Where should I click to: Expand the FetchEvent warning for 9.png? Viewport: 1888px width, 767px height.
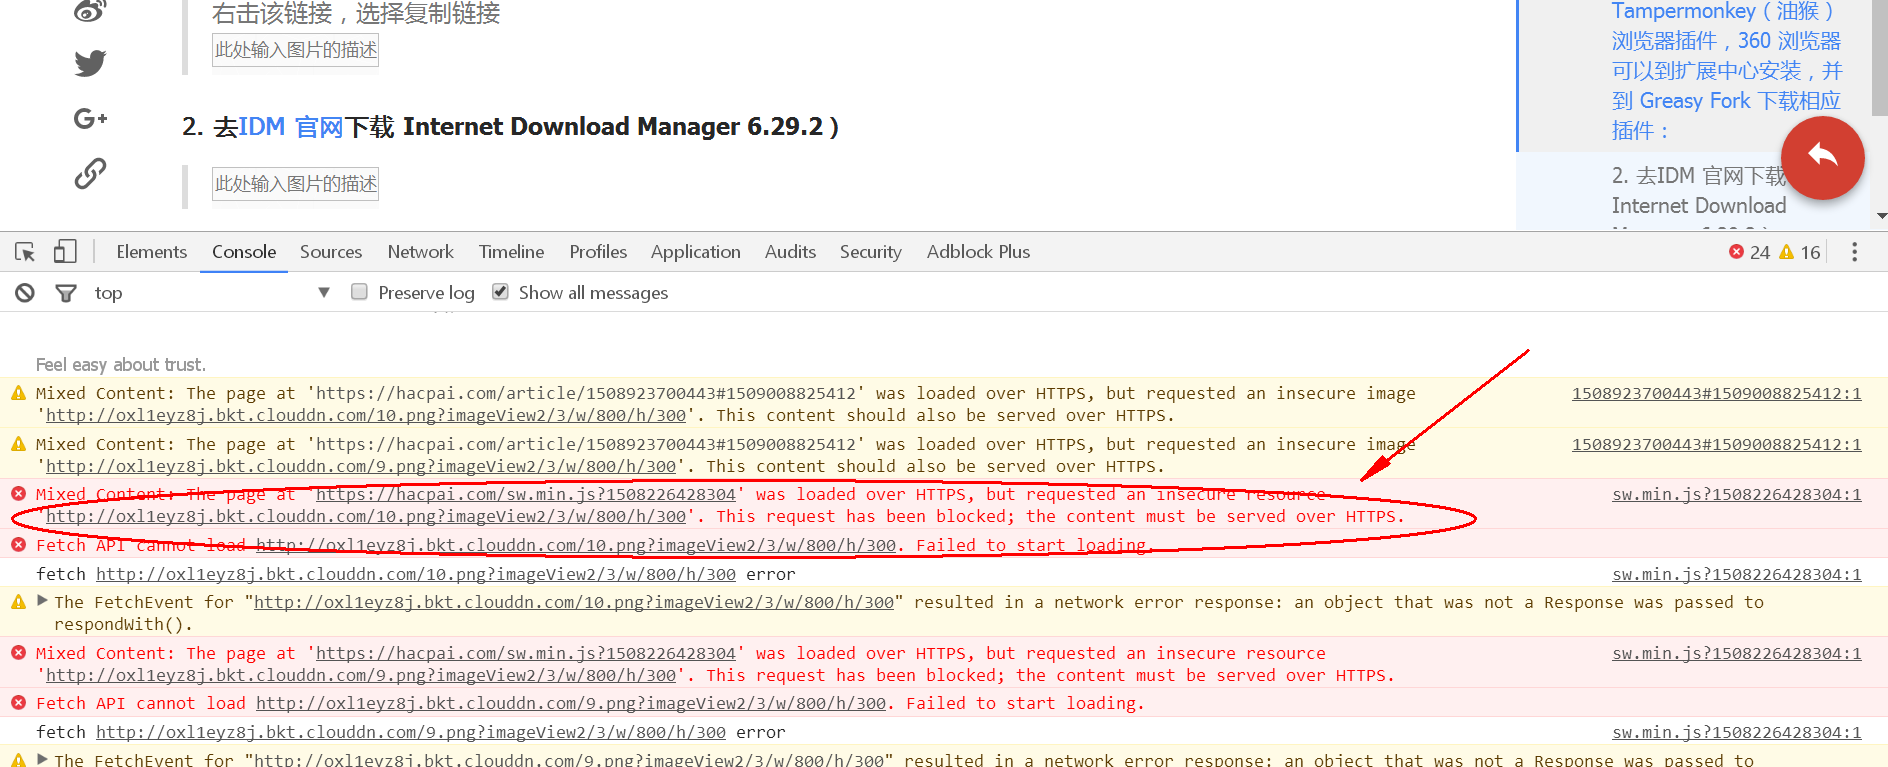click(42, 759)
